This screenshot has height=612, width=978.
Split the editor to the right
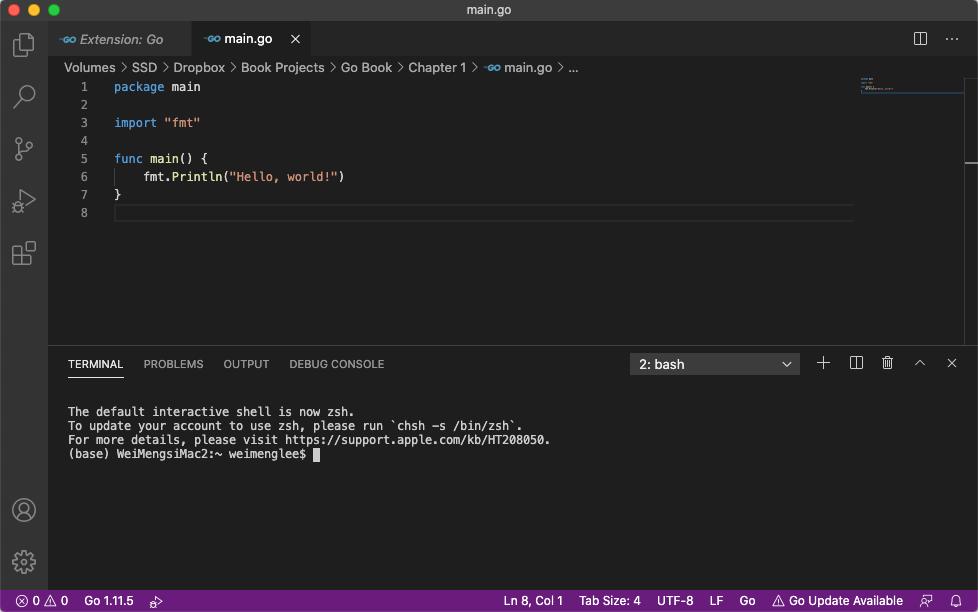920,39
